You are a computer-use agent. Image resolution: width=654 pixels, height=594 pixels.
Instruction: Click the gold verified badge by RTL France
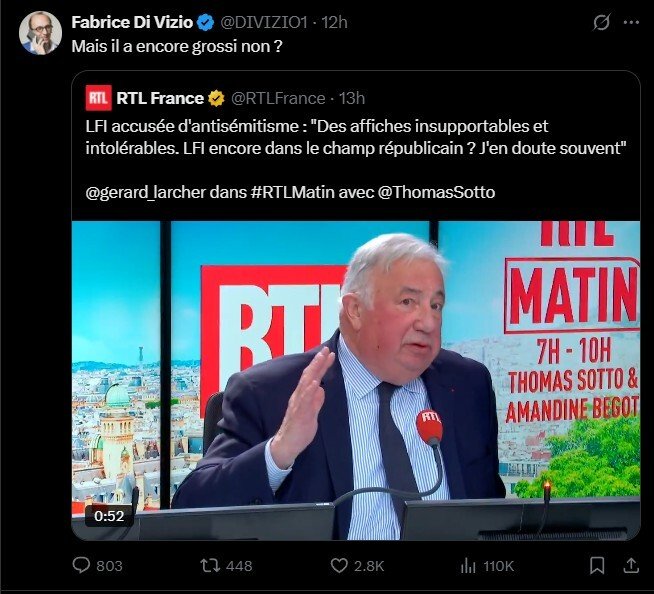click(x=216, y=97)
